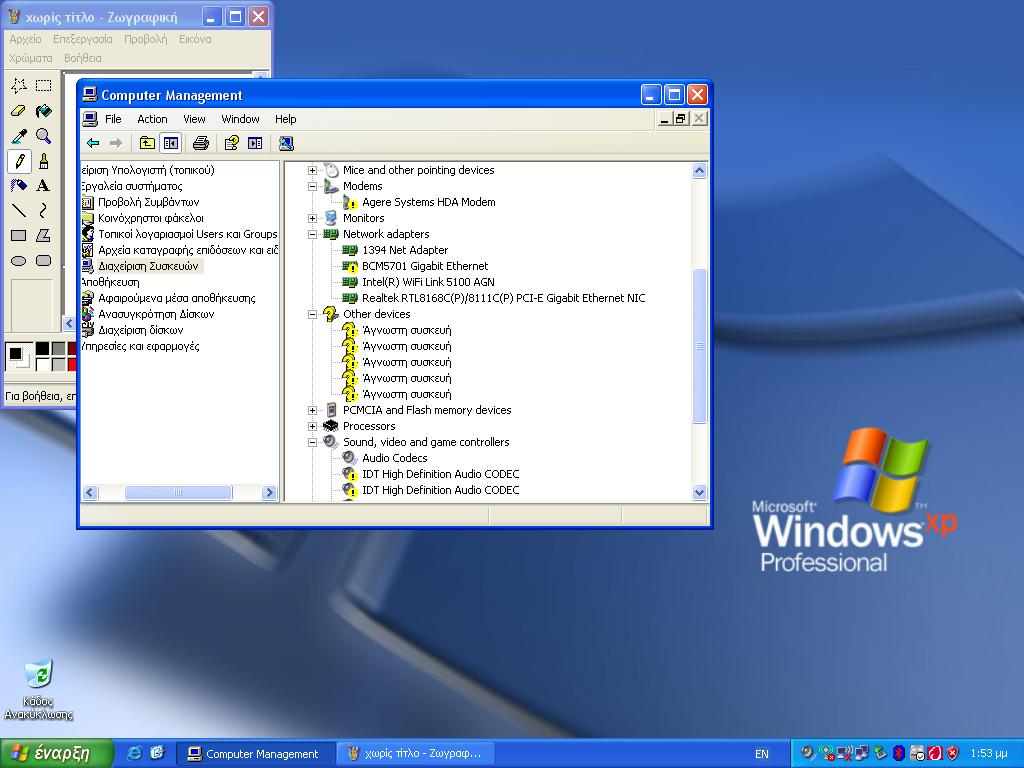Click the Forward arrow in Computer Management toolbar
This screenshot has width=1024, height=768.
(116, 143)
